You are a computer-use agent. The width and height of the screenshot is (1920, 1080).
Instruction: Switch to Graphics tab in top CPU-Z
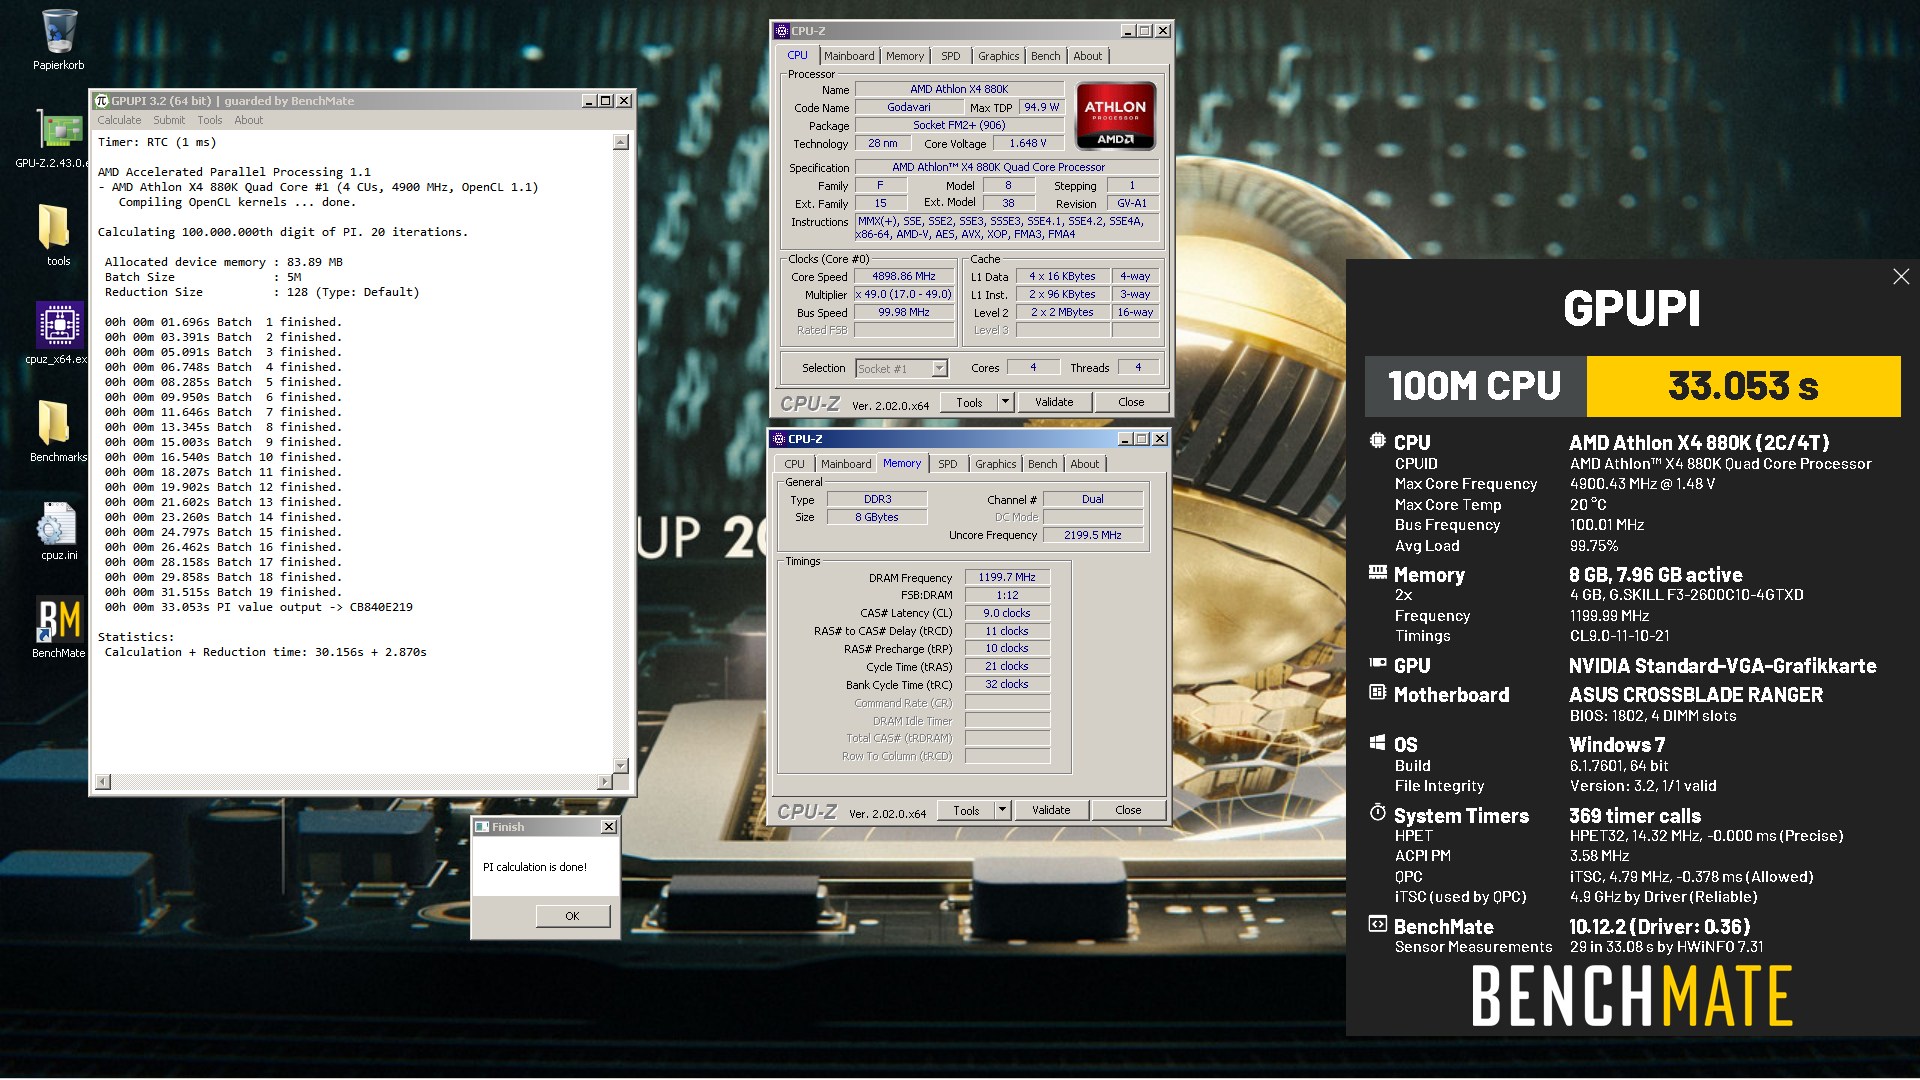[x=999, y=56]
